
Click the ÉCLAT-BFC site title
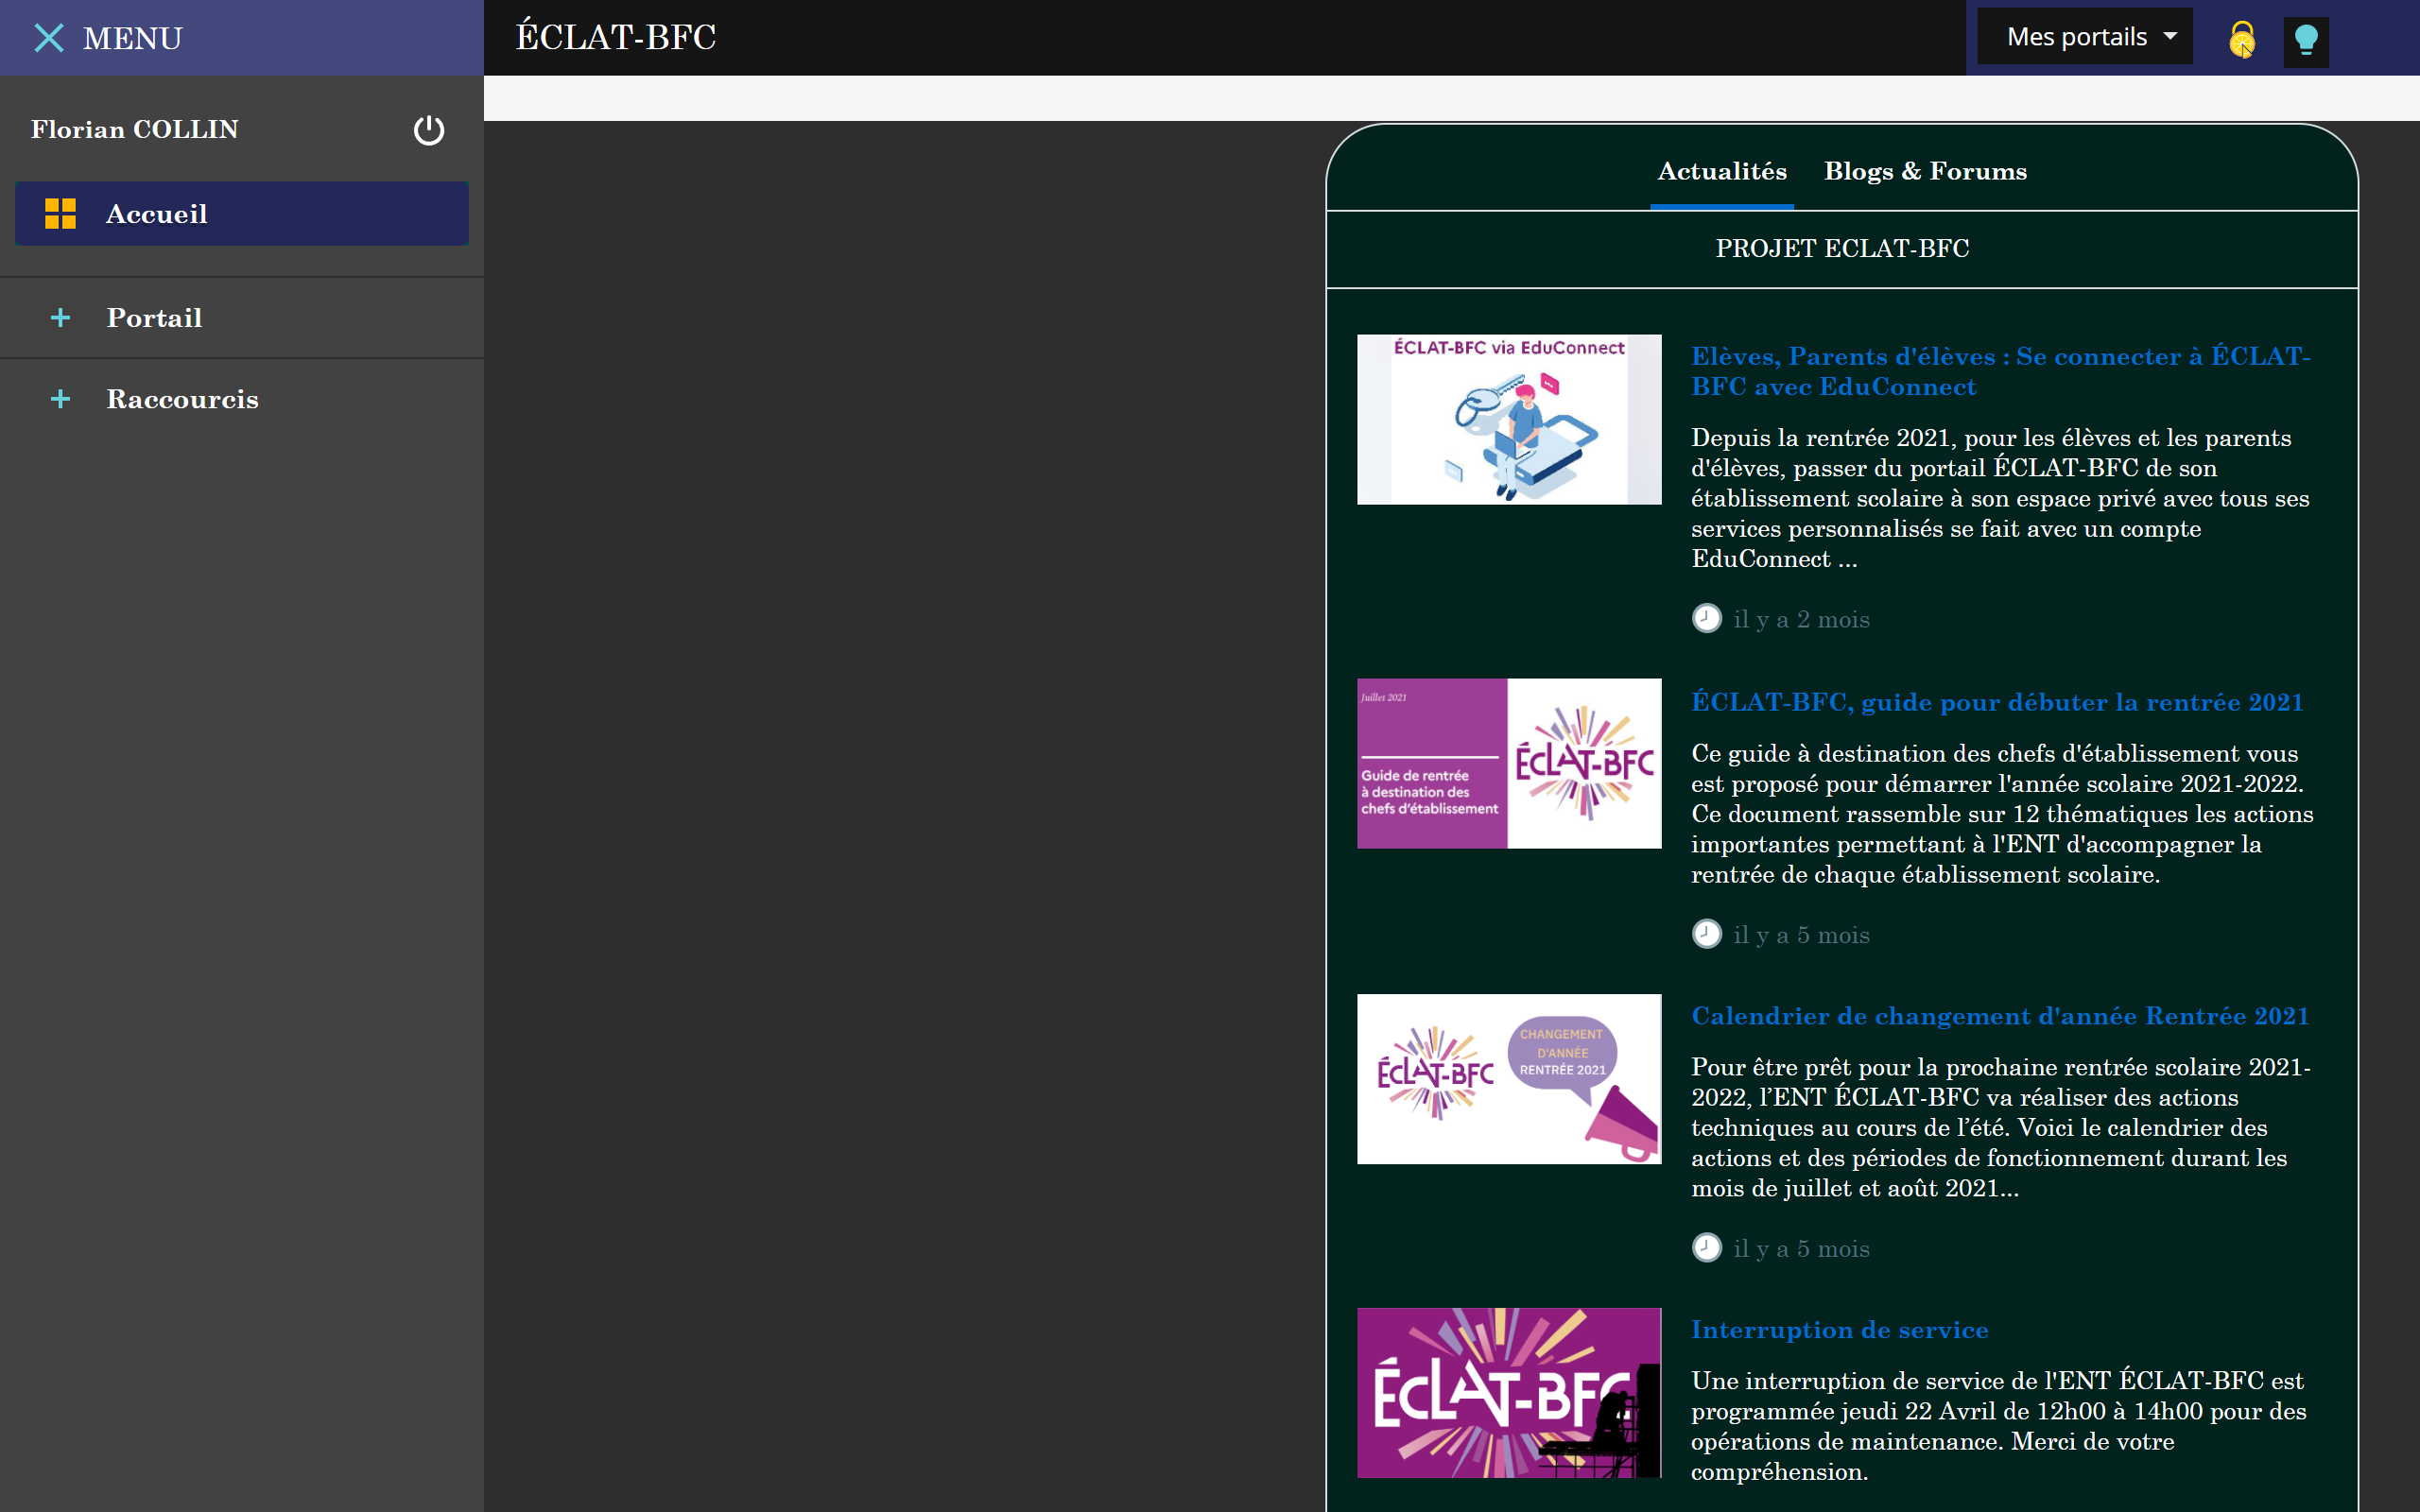pos(616,37)
